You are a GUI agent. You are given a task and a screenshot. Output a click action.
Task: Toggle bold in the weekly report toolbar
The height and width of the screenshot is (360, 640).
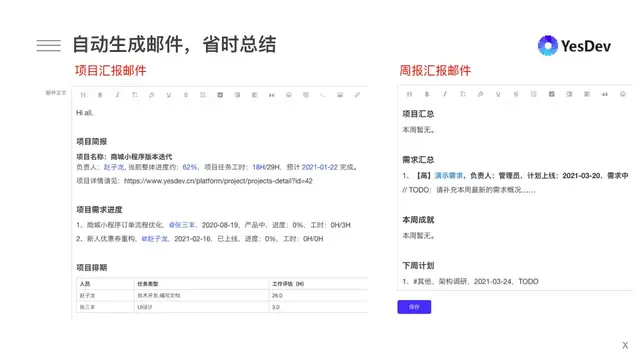point(427,94)
